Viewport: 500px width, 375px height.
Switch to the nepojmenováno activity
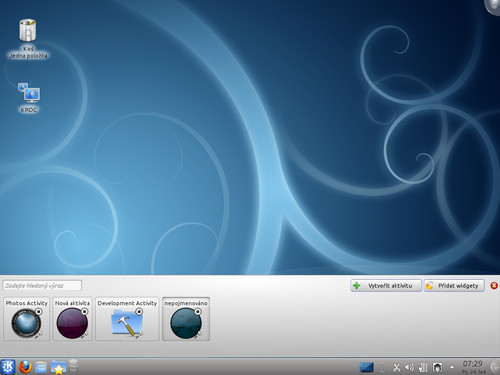(x=186, y=319)
